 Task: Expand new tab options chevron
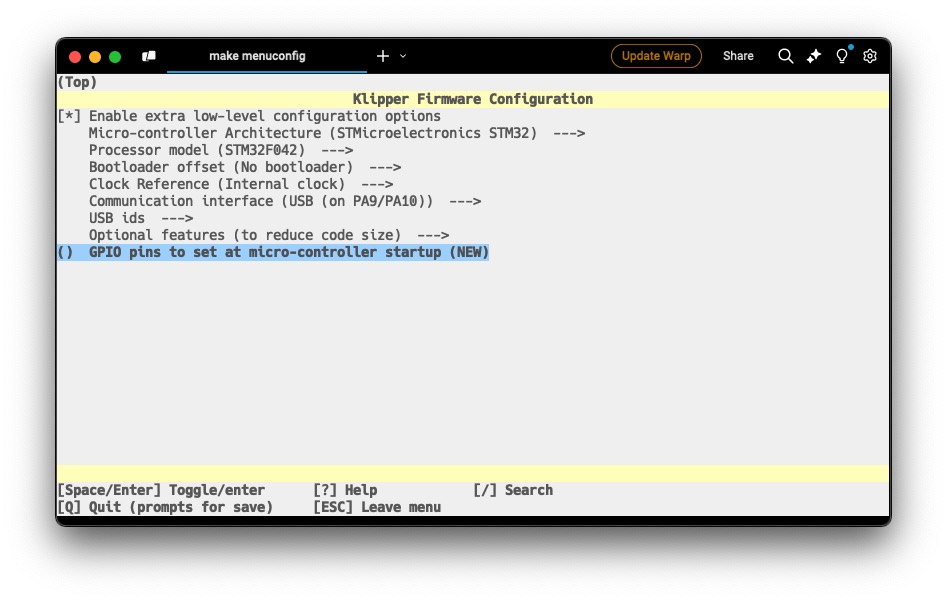403,56
